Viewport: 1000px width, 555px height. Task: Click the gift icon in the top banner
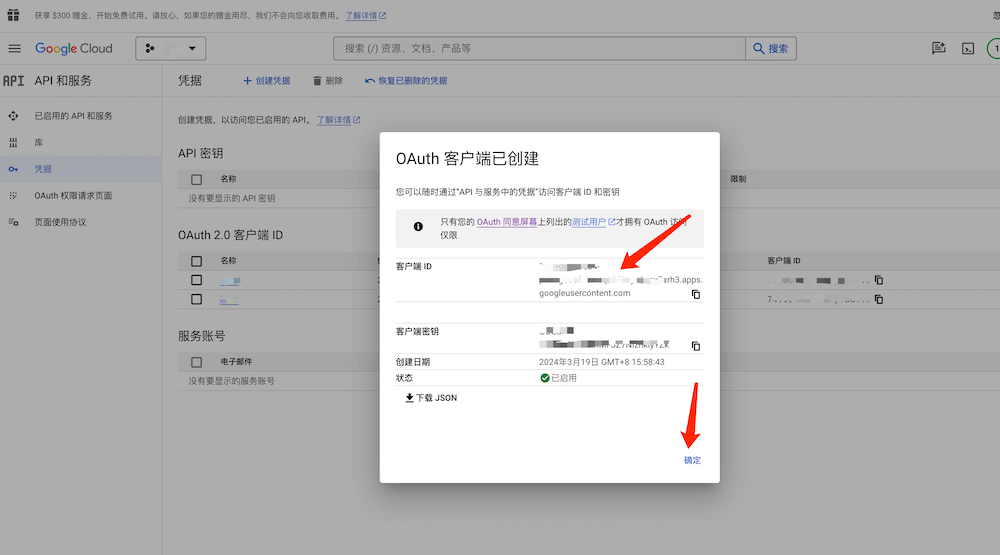13,15
